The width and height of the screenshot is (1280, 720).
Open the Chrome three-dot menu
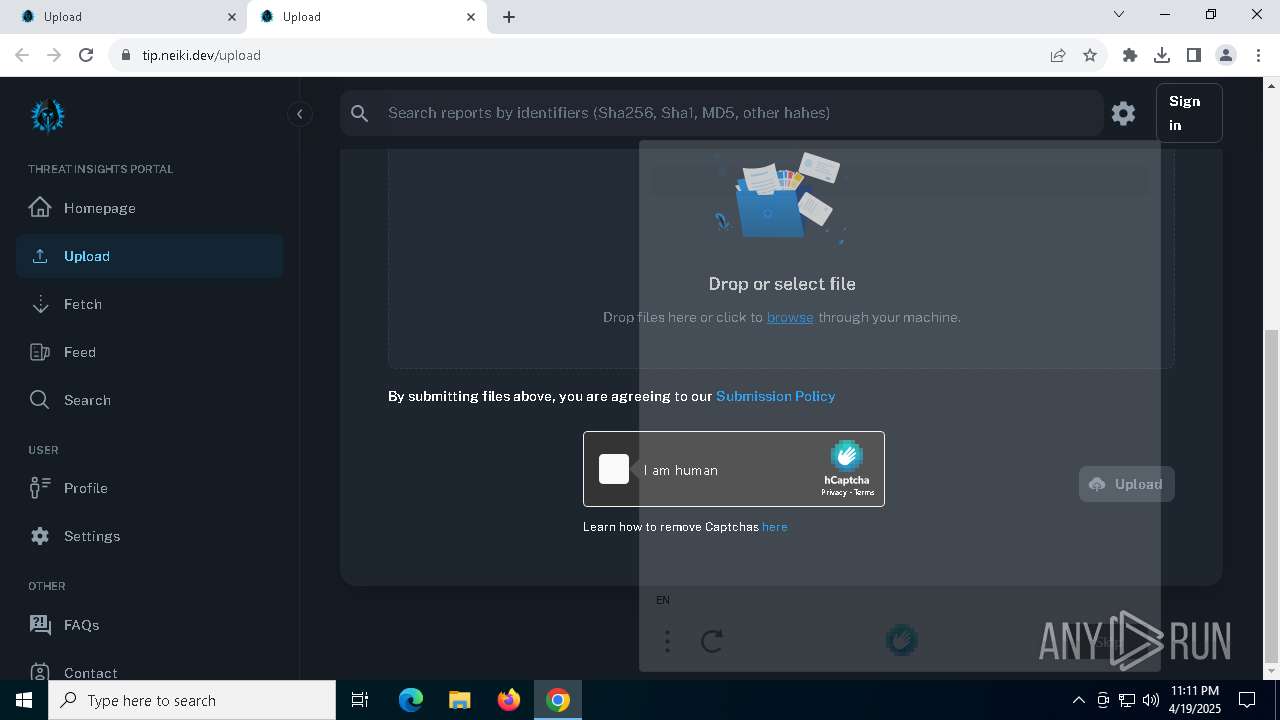point(1258,55)
